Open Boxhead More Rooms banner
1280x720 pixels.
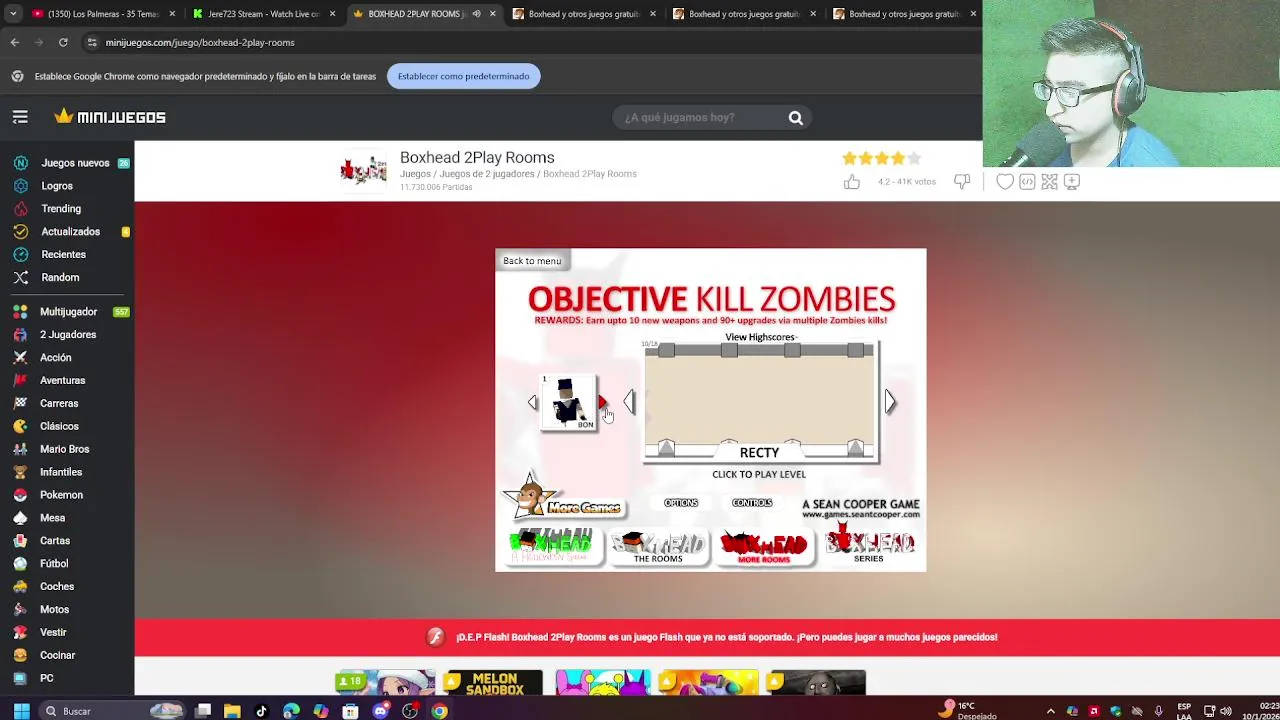(764, 546)
